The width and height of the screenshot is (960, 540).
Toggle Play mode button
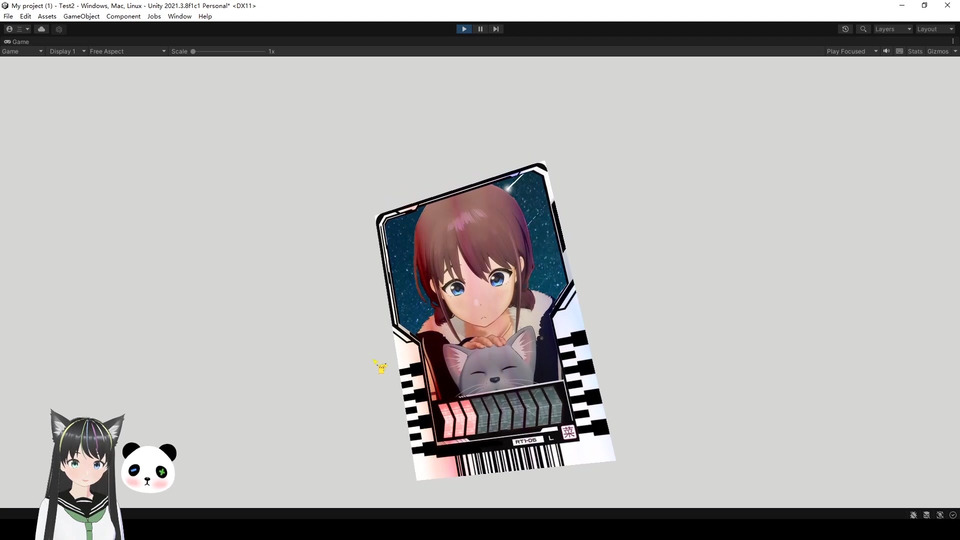click(464, 29)
